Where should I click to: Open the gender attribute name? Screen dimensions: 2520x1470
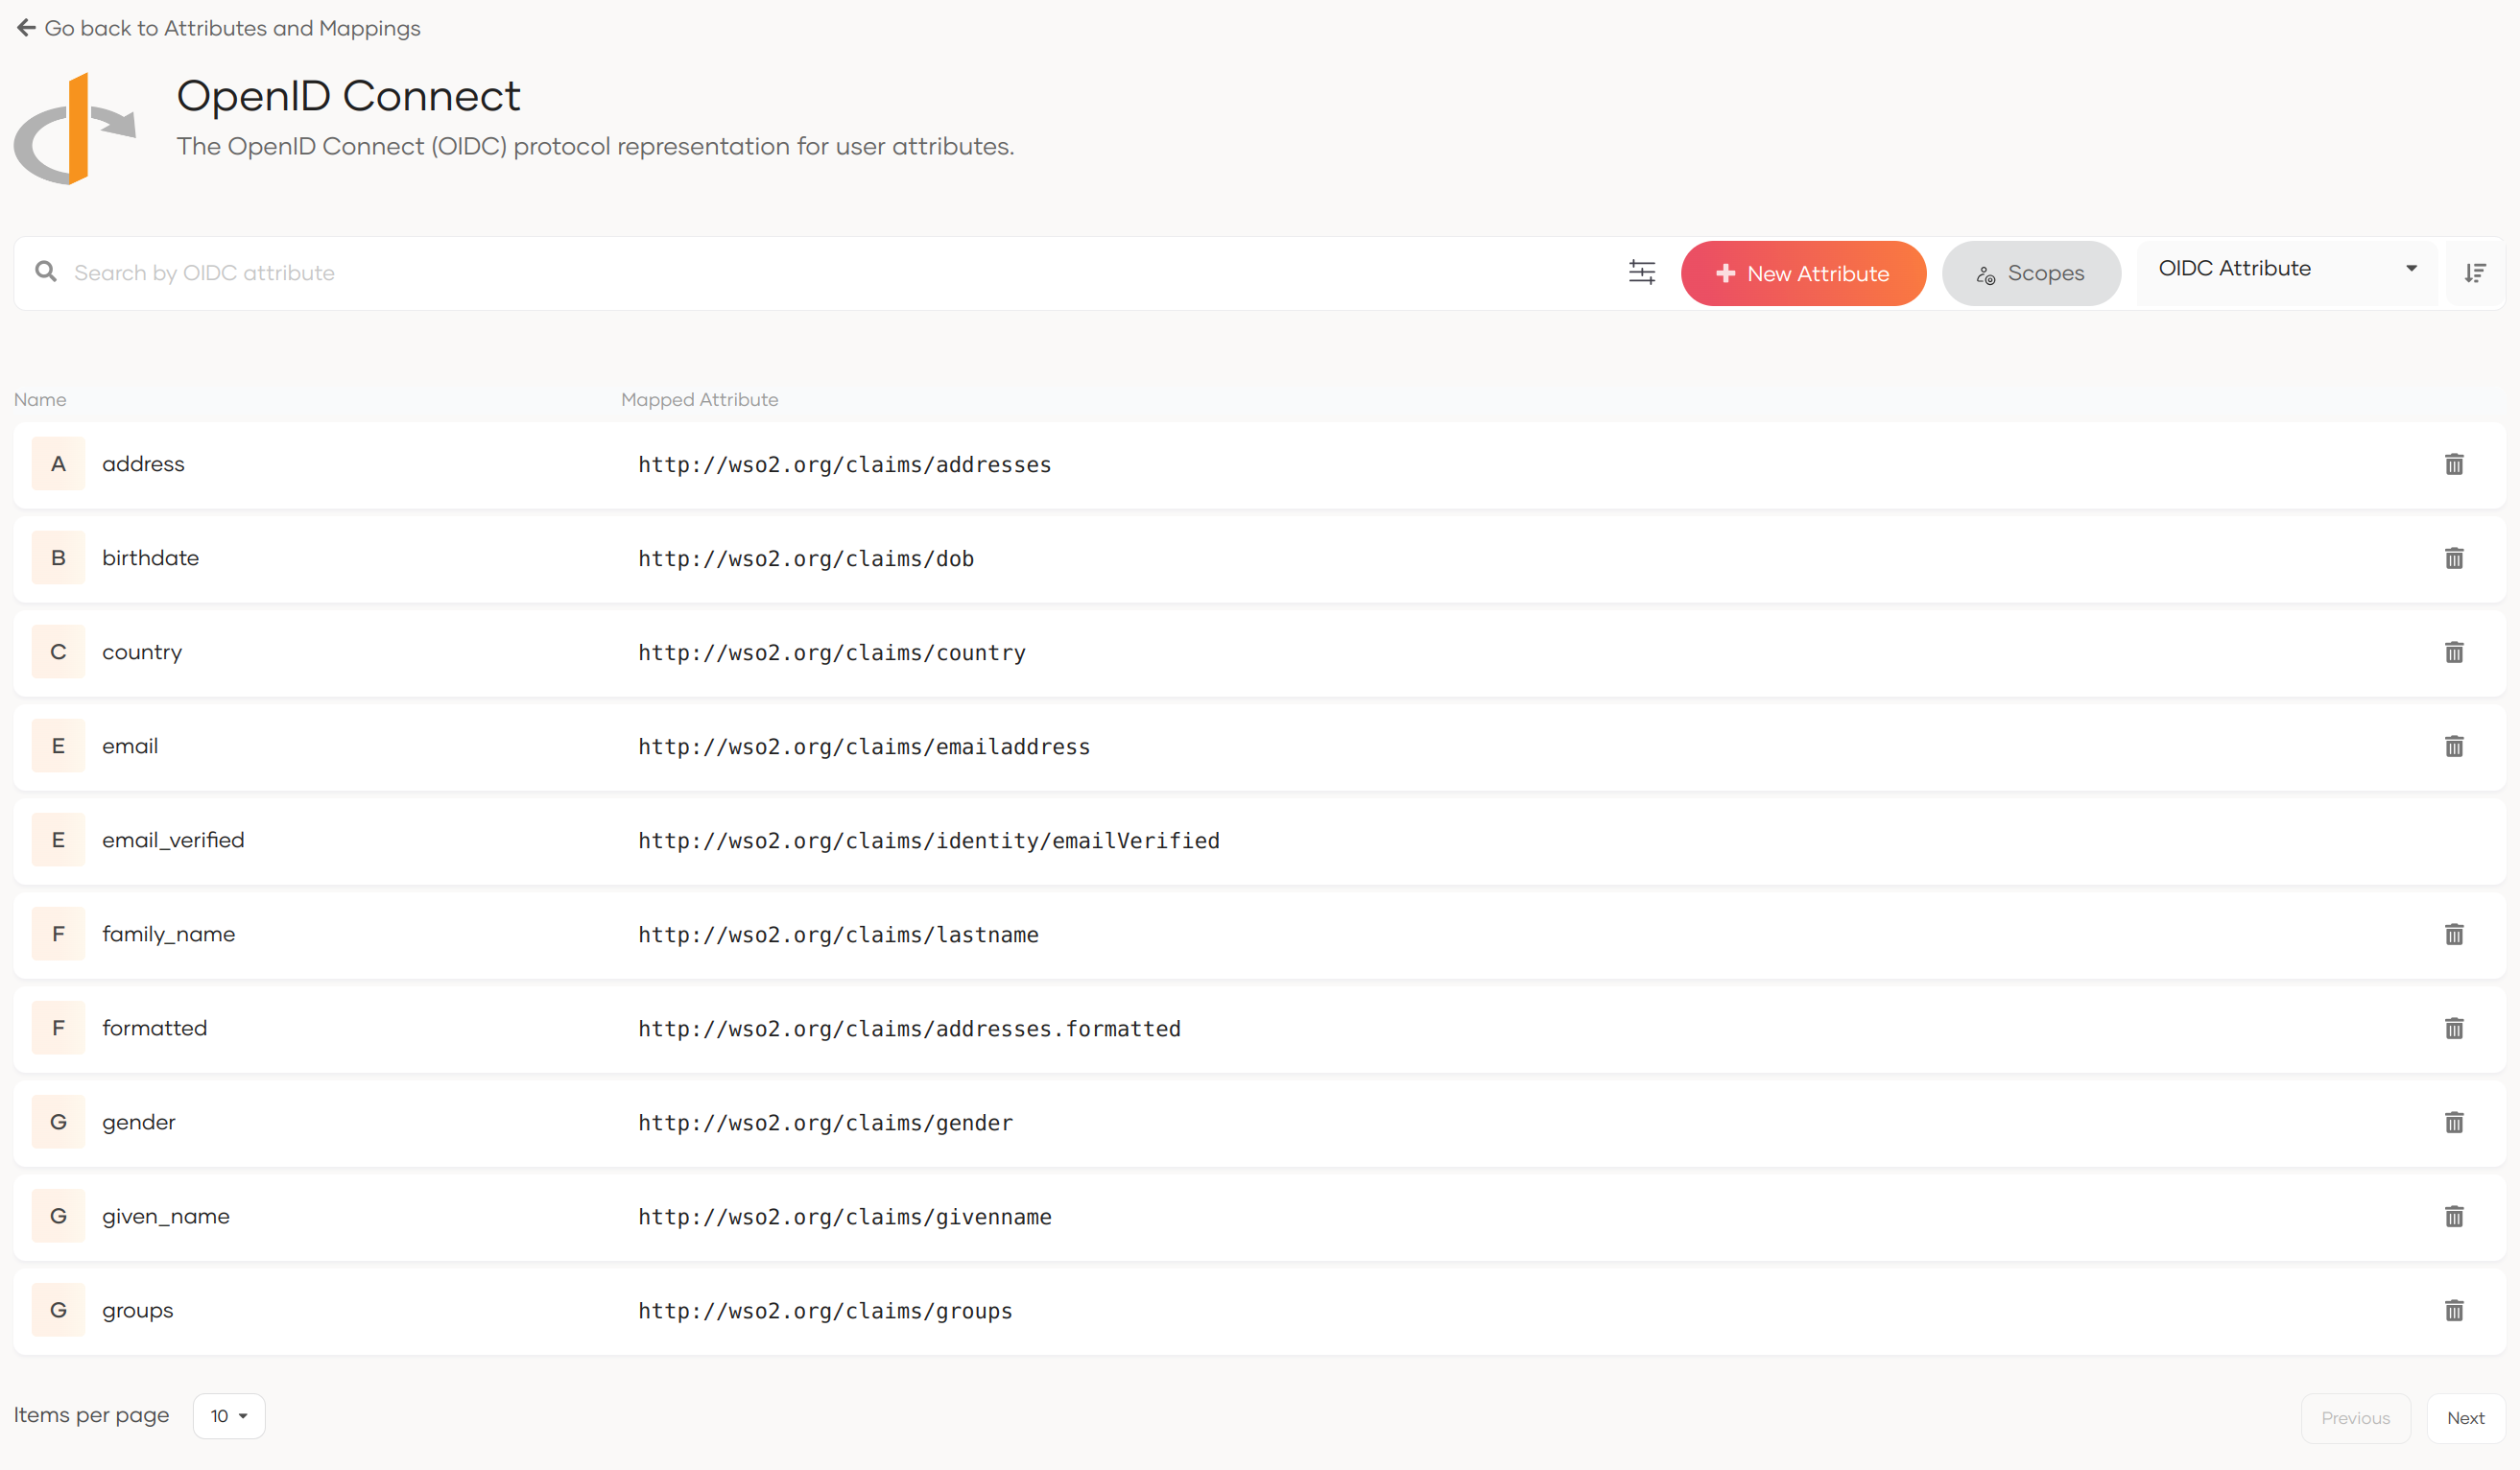point(138,1122)
